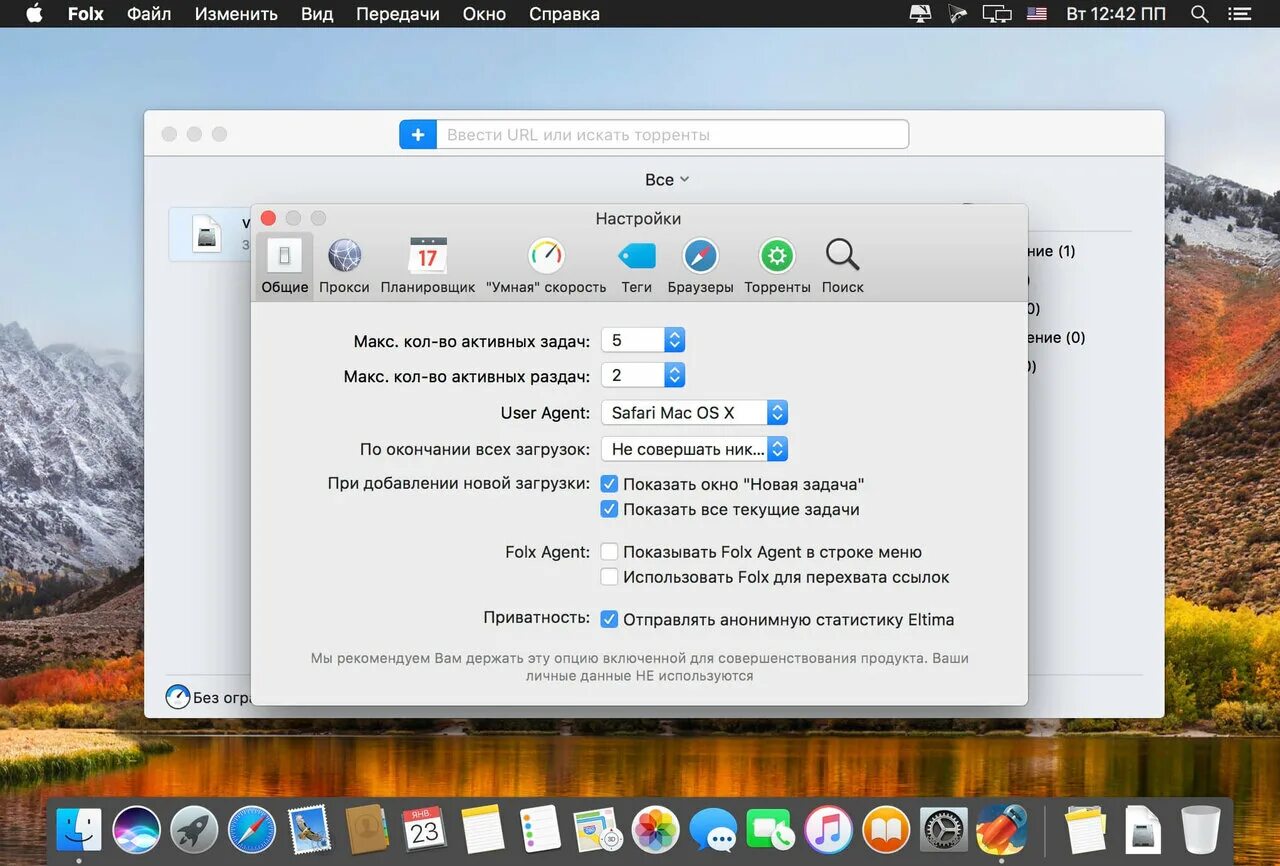Enable Использовать Folx для перехвата ссылок
Image resolution: width=1280 pixels, height=866 pixels.
[608, 577]
